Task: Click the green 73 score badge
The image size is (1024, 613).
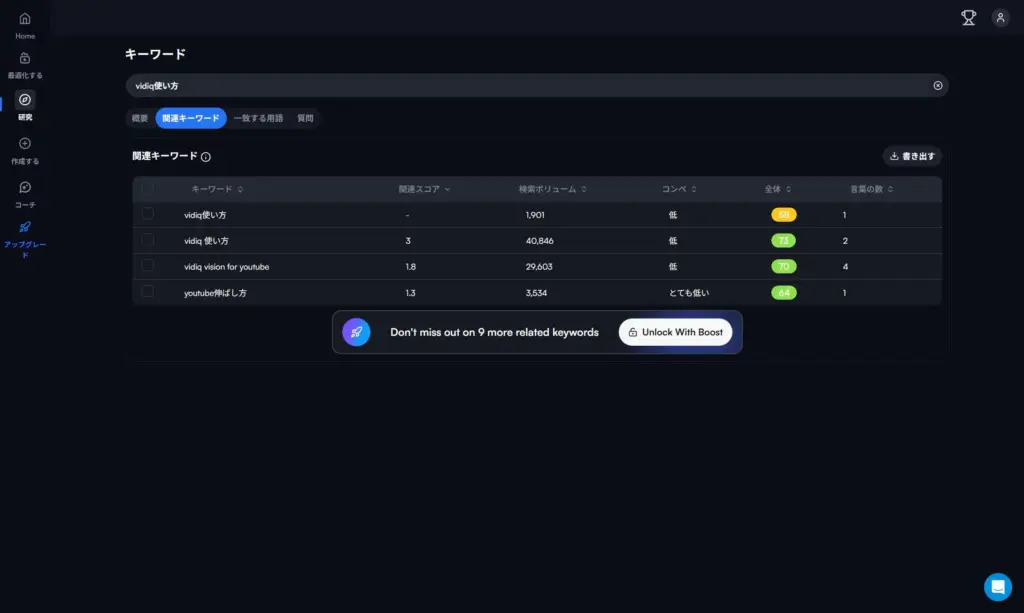Action: point(784,241)
